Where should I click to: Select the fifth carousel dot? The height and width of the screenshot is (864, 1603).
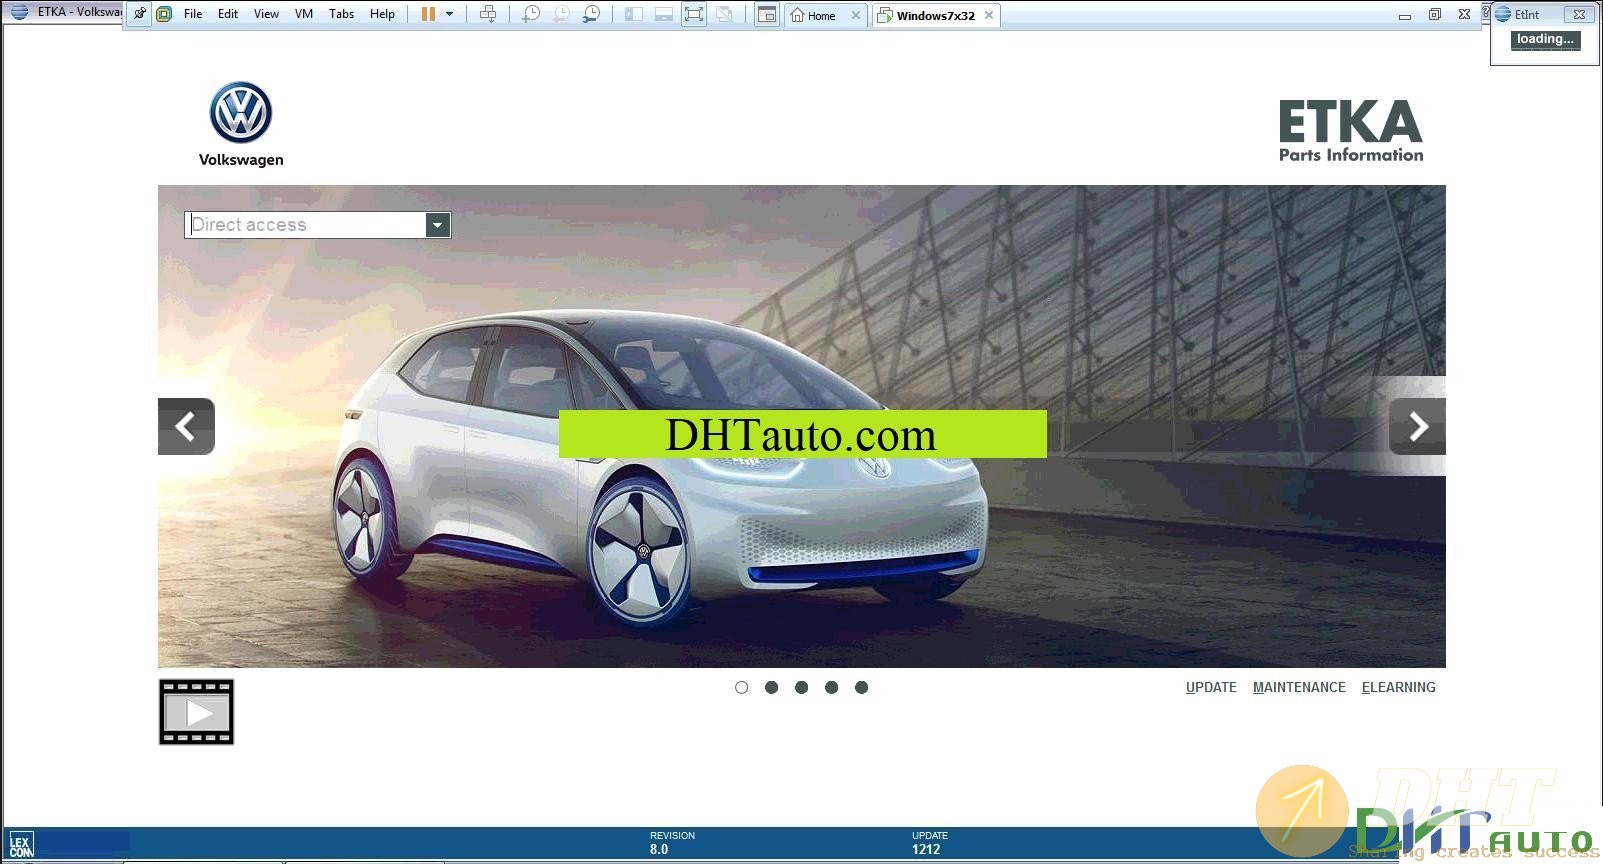(x=861, y=687)
